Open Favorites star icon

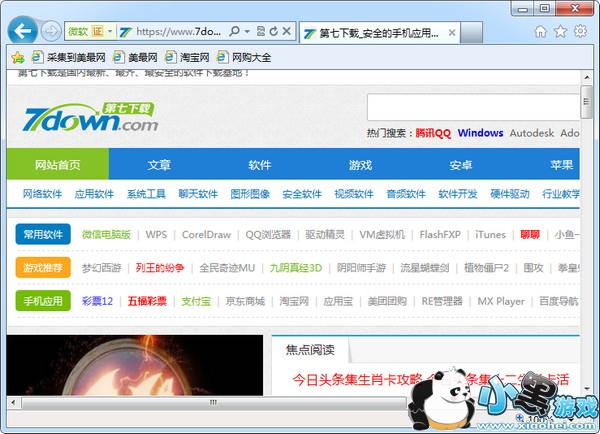pos(560,31)
